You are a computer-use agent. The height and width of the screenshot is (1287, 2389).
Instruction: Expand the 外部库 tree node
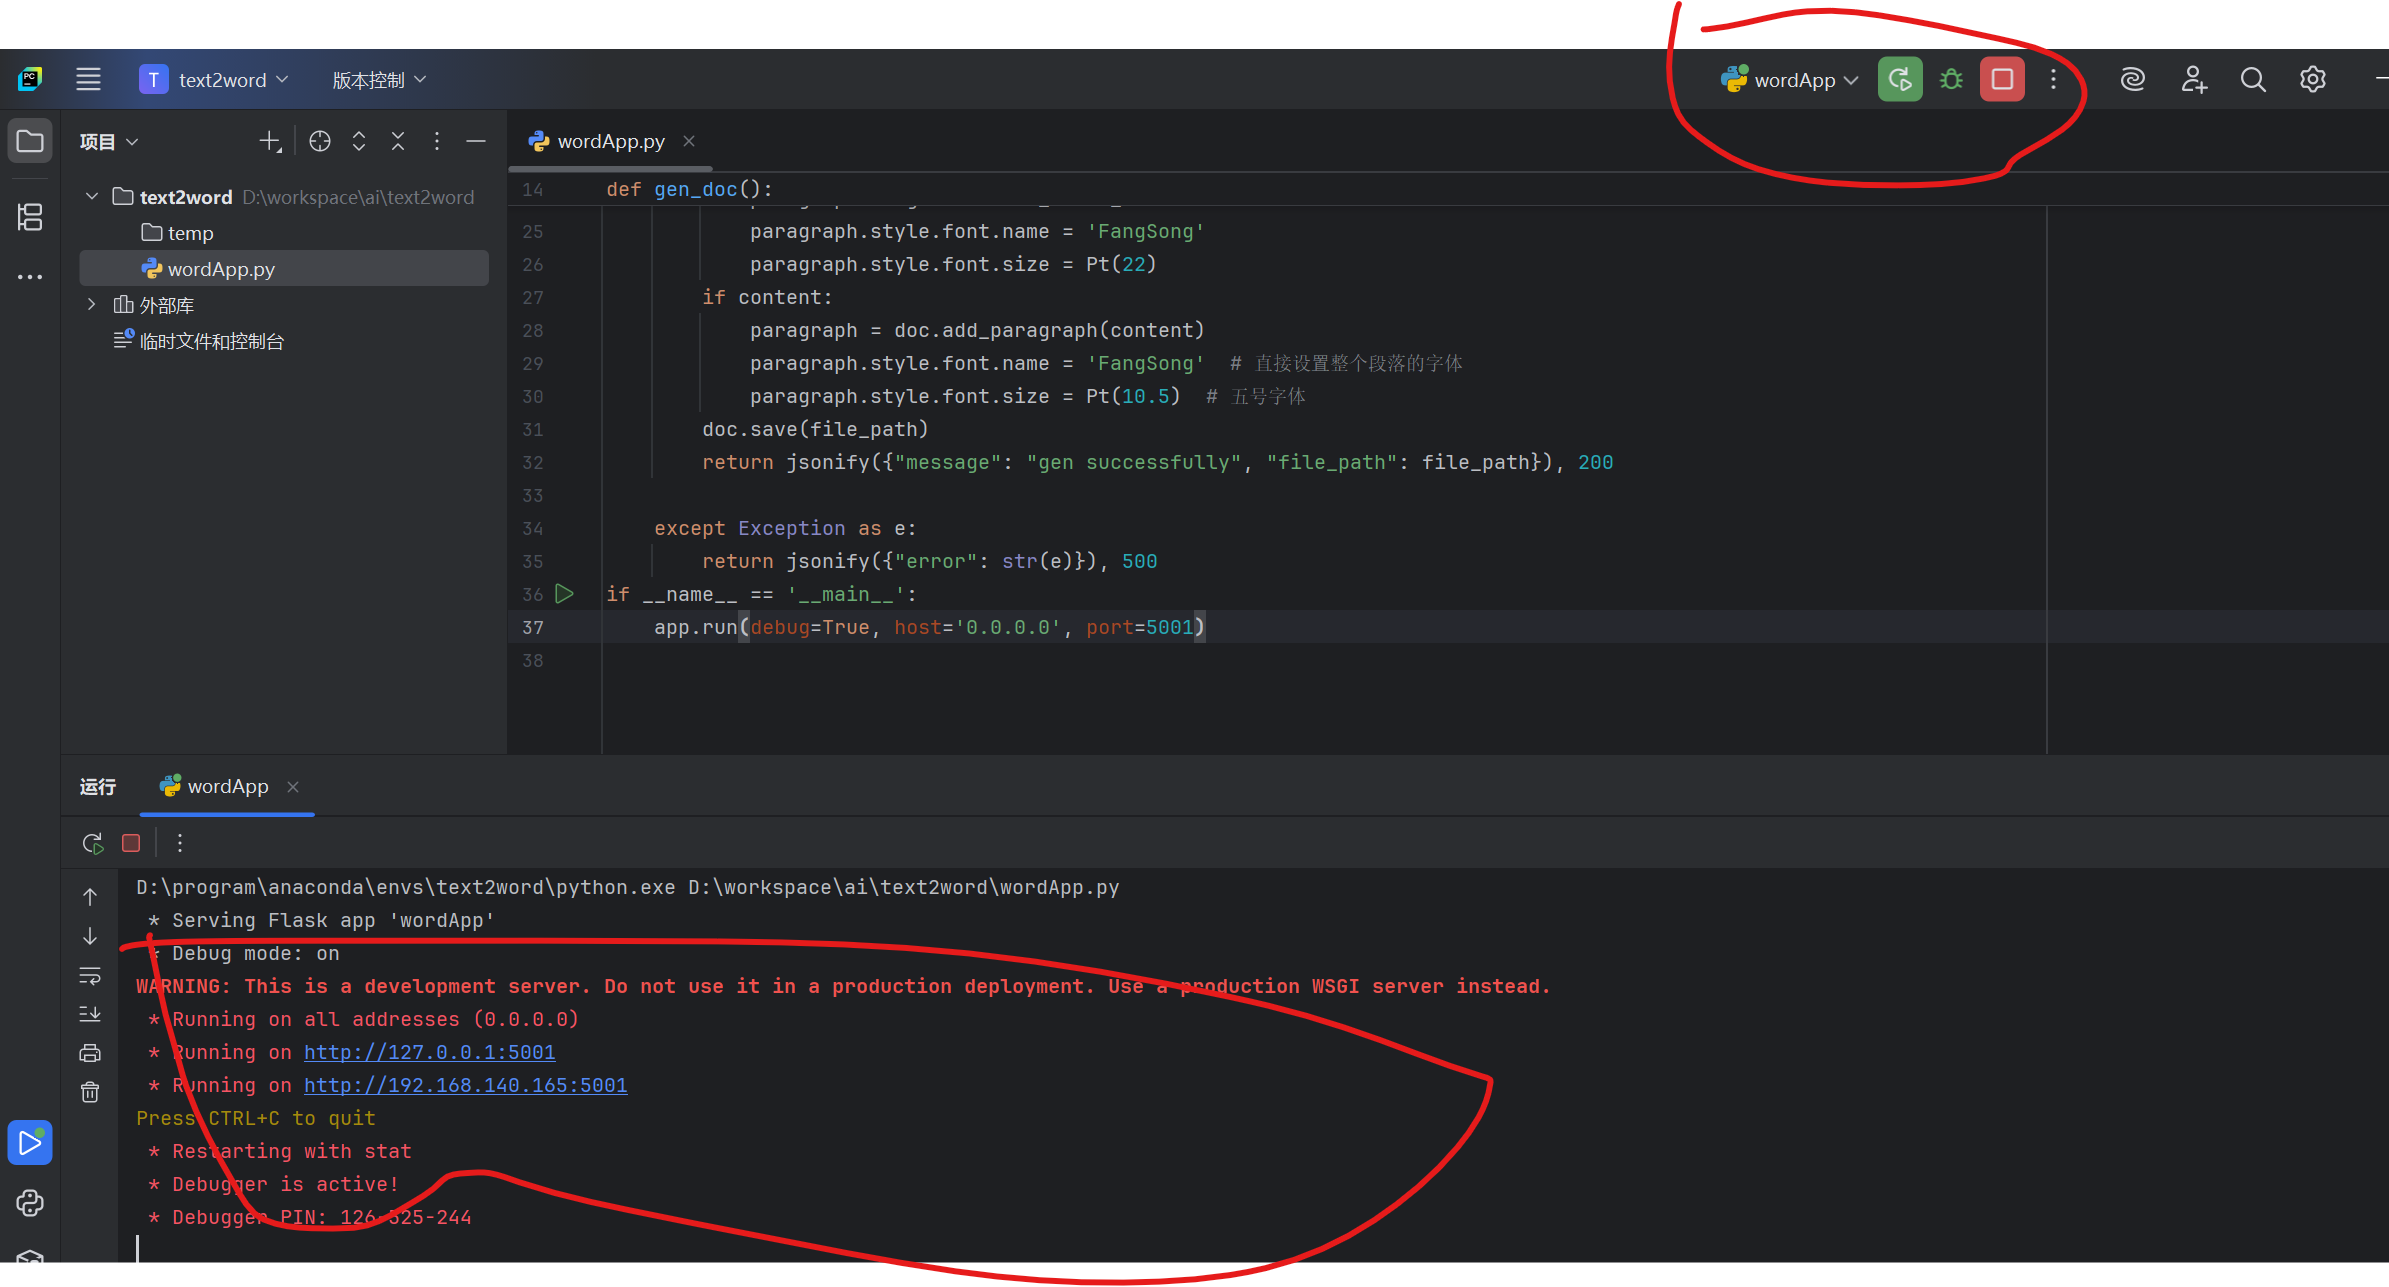(91, 304)
